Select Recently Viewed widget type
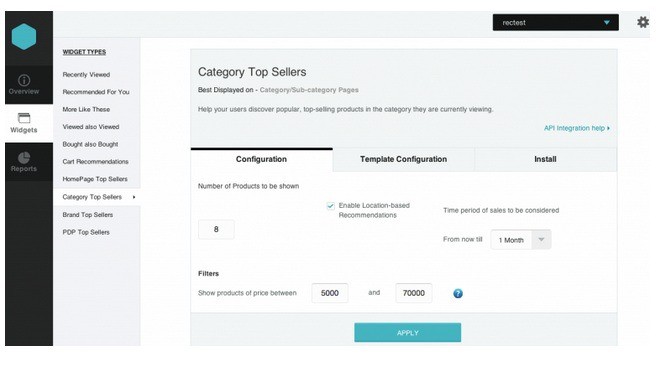The image size is (659, 372). coord(86,74)
